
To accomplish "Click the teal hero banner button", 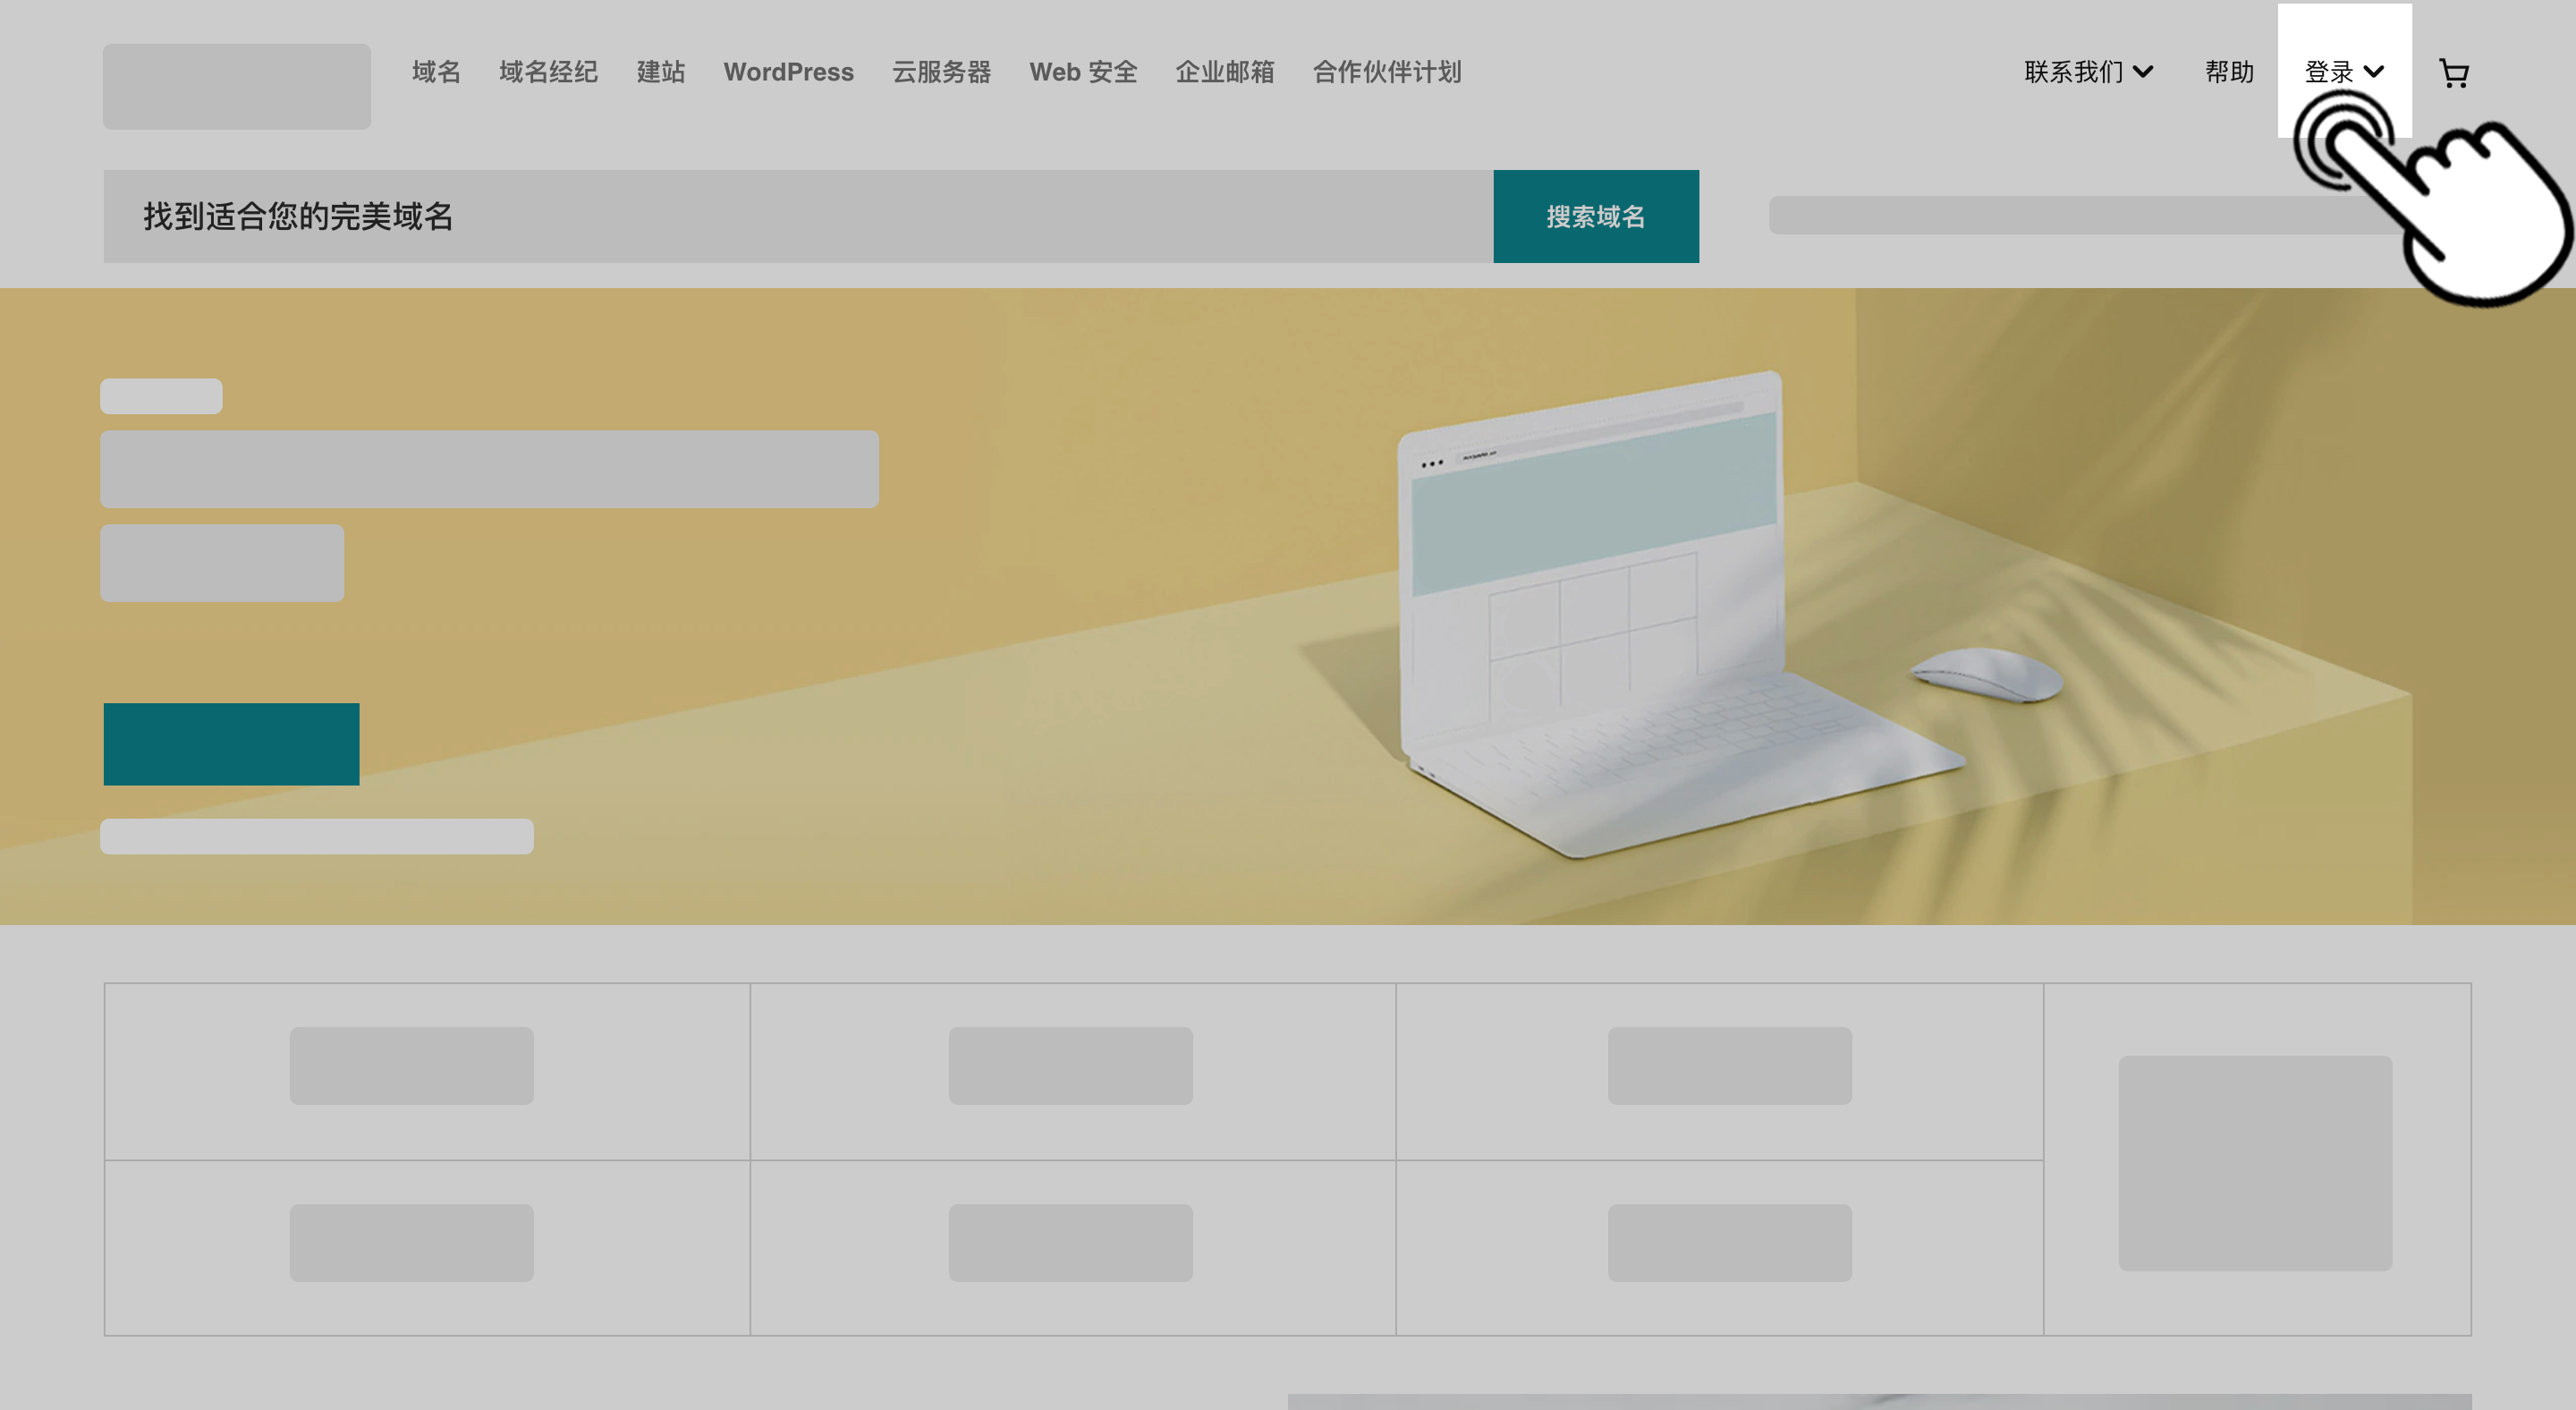I will [x=231, y=743].
